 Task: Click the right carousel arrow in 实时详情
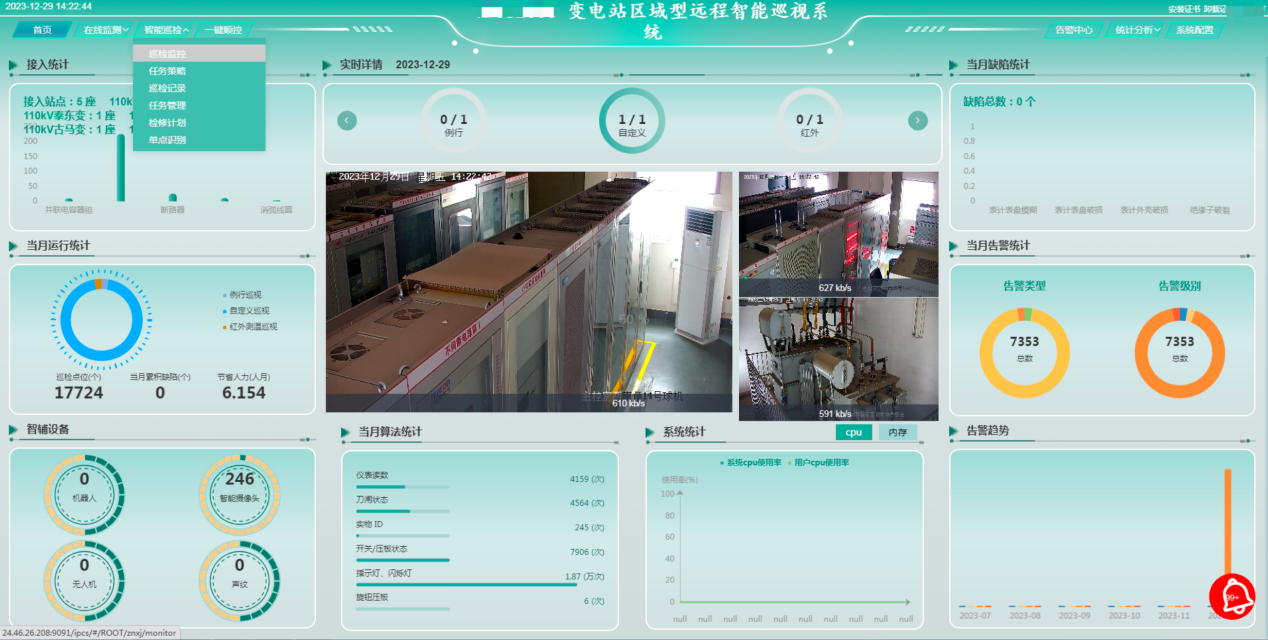pyautogui.click(x=917, y=121)
